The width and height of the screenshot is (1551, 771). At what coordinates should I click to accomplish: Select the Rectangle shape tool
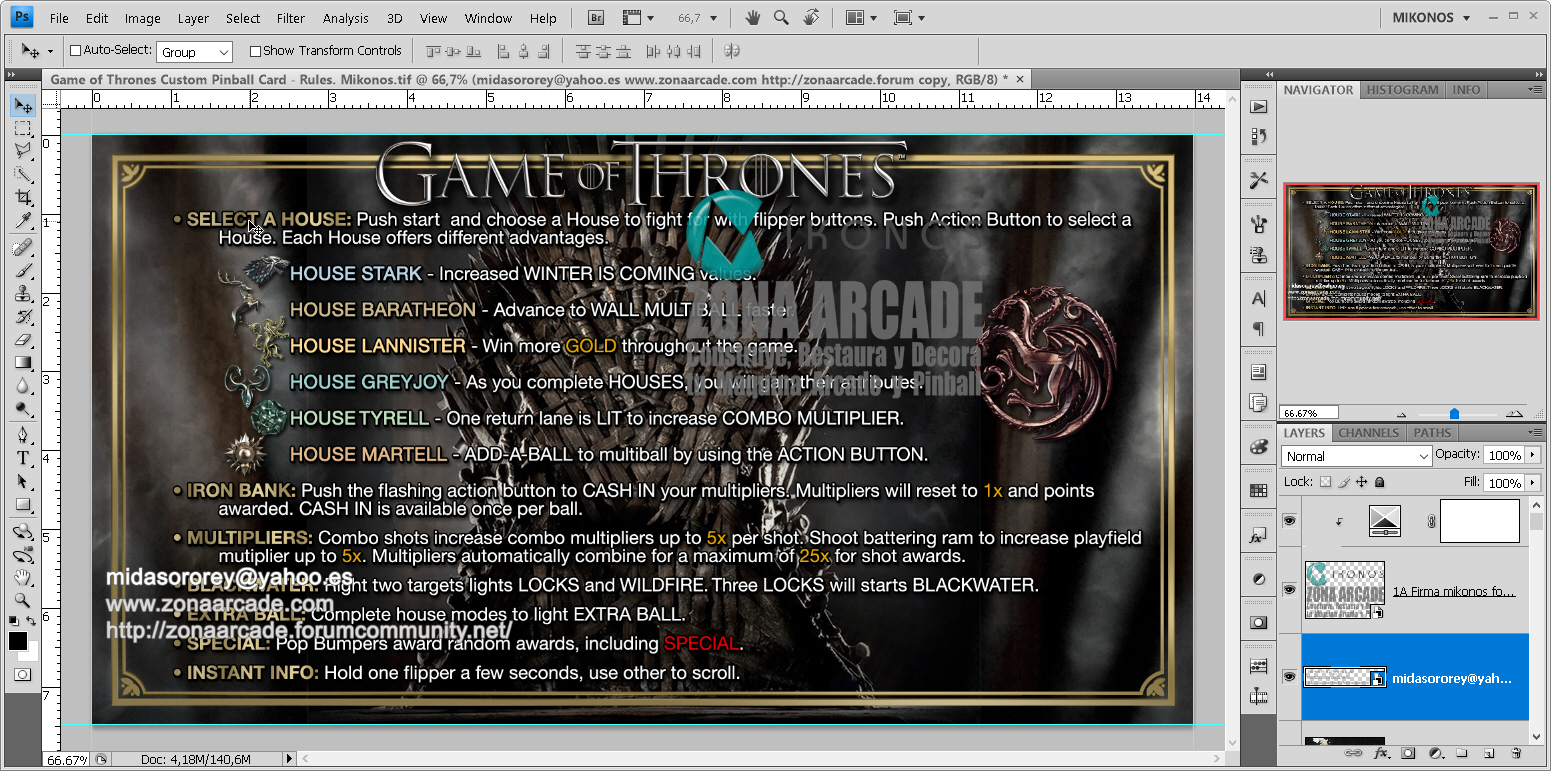[x=23, y=505]
